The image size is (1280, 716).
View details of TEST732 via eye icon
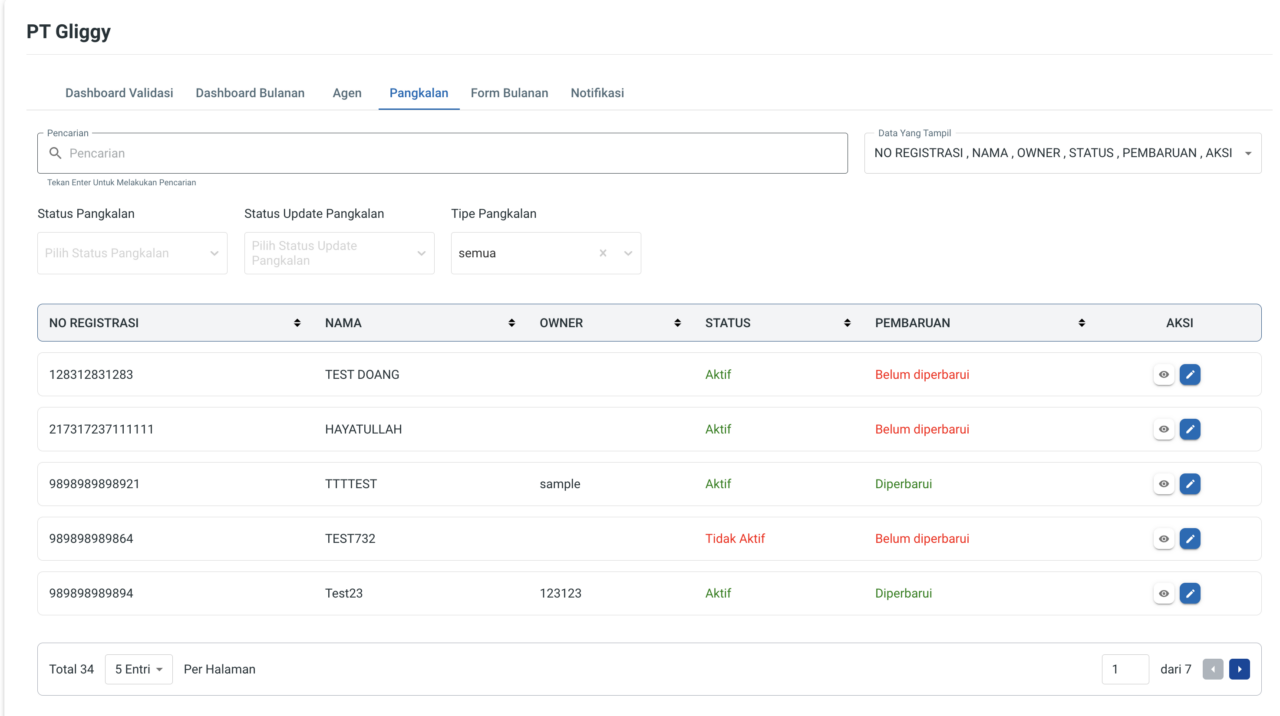[x=1164, y=539]
